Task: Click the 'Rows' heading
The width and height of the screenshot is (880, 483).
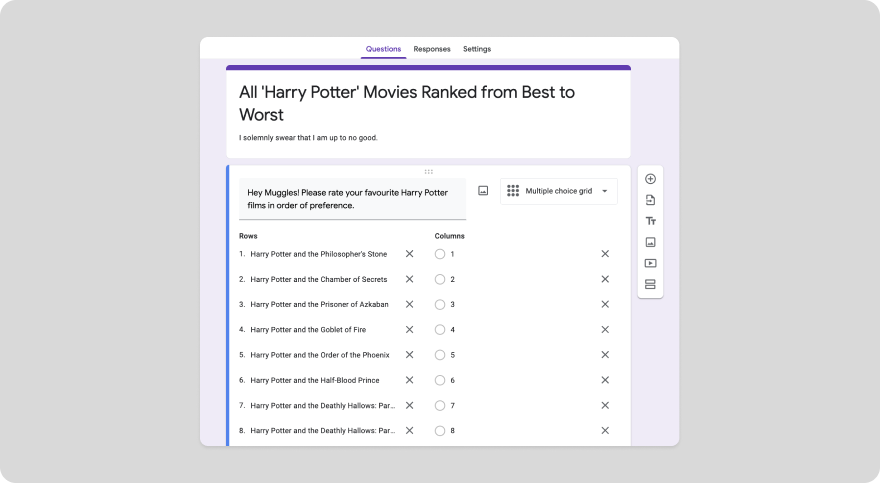Action: click(248, 236)
